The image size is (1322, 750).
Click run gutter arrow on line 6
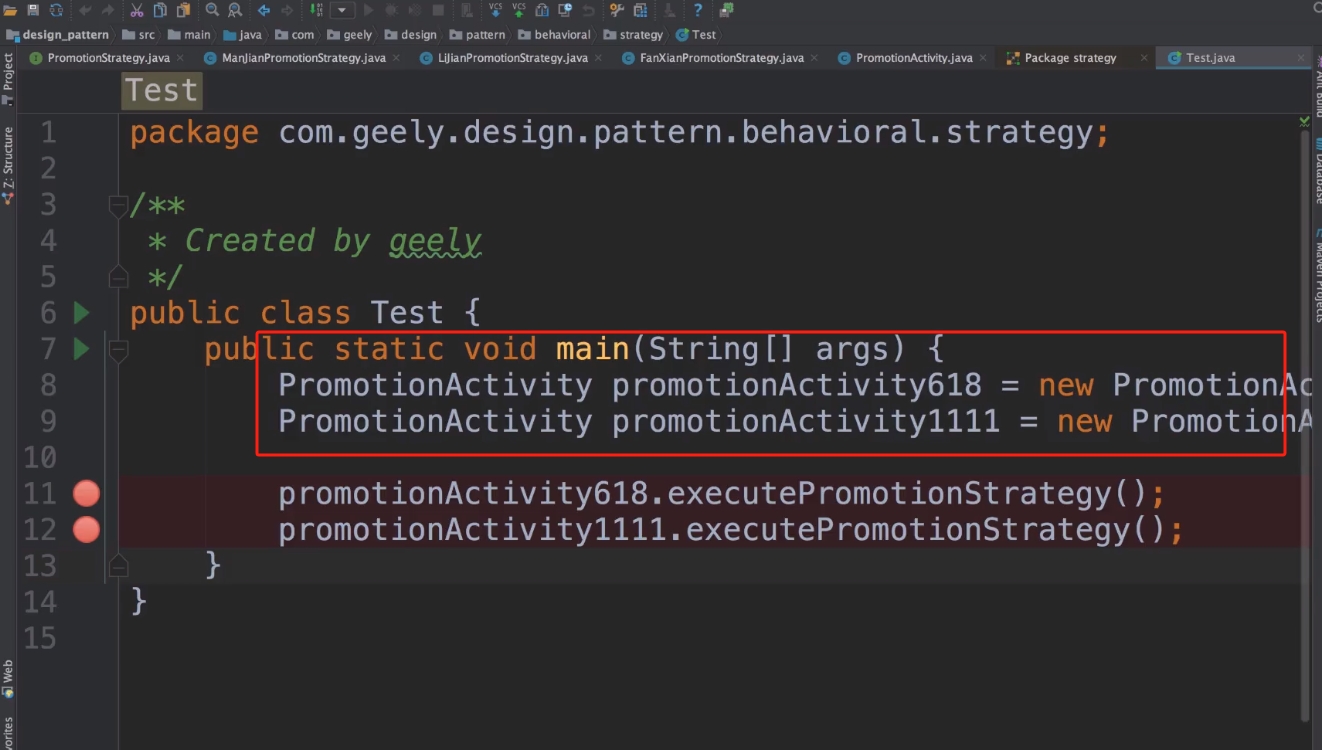coord(82,313)
